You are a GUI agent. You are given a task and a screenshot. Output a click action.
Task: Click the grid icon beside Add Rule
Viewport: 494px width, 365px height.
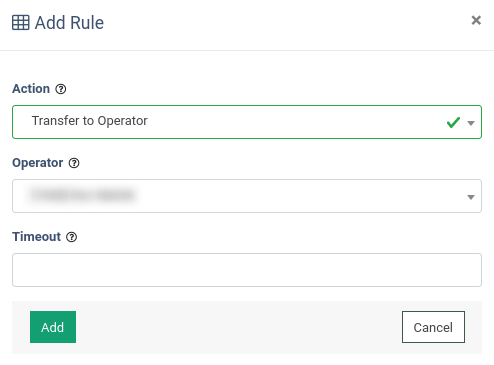(21, 23)
